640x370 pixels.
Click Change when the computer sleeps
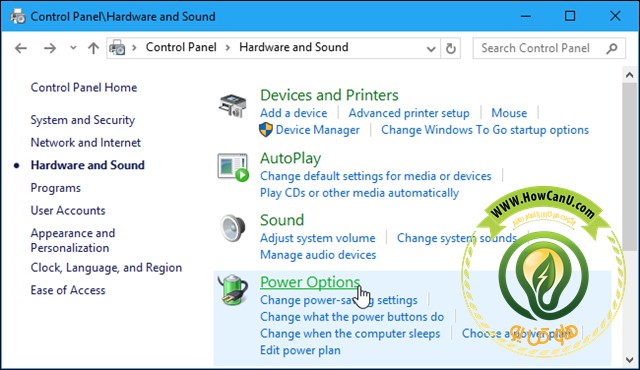350,334
